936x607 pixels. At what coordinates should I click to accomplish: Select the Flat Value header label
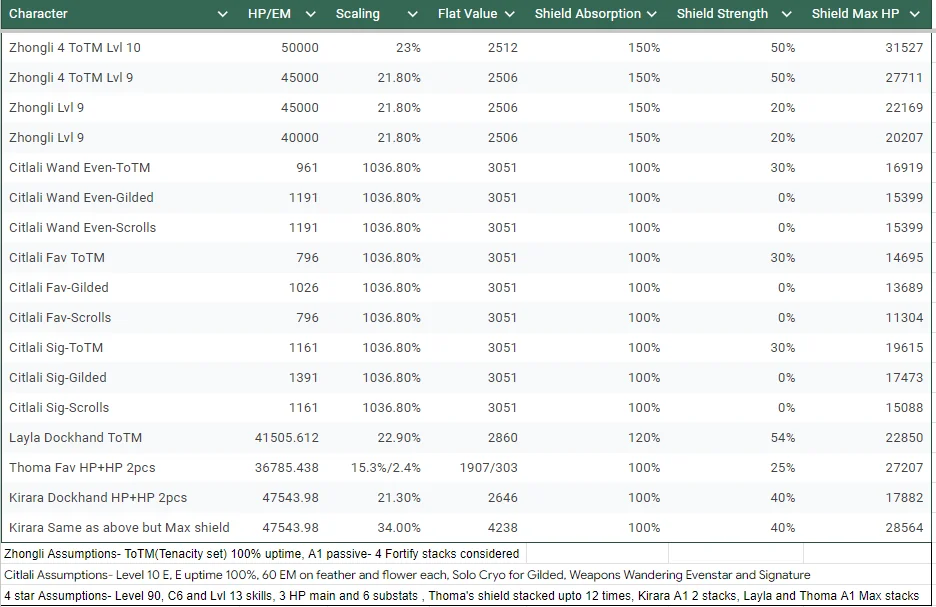point(467,14)
